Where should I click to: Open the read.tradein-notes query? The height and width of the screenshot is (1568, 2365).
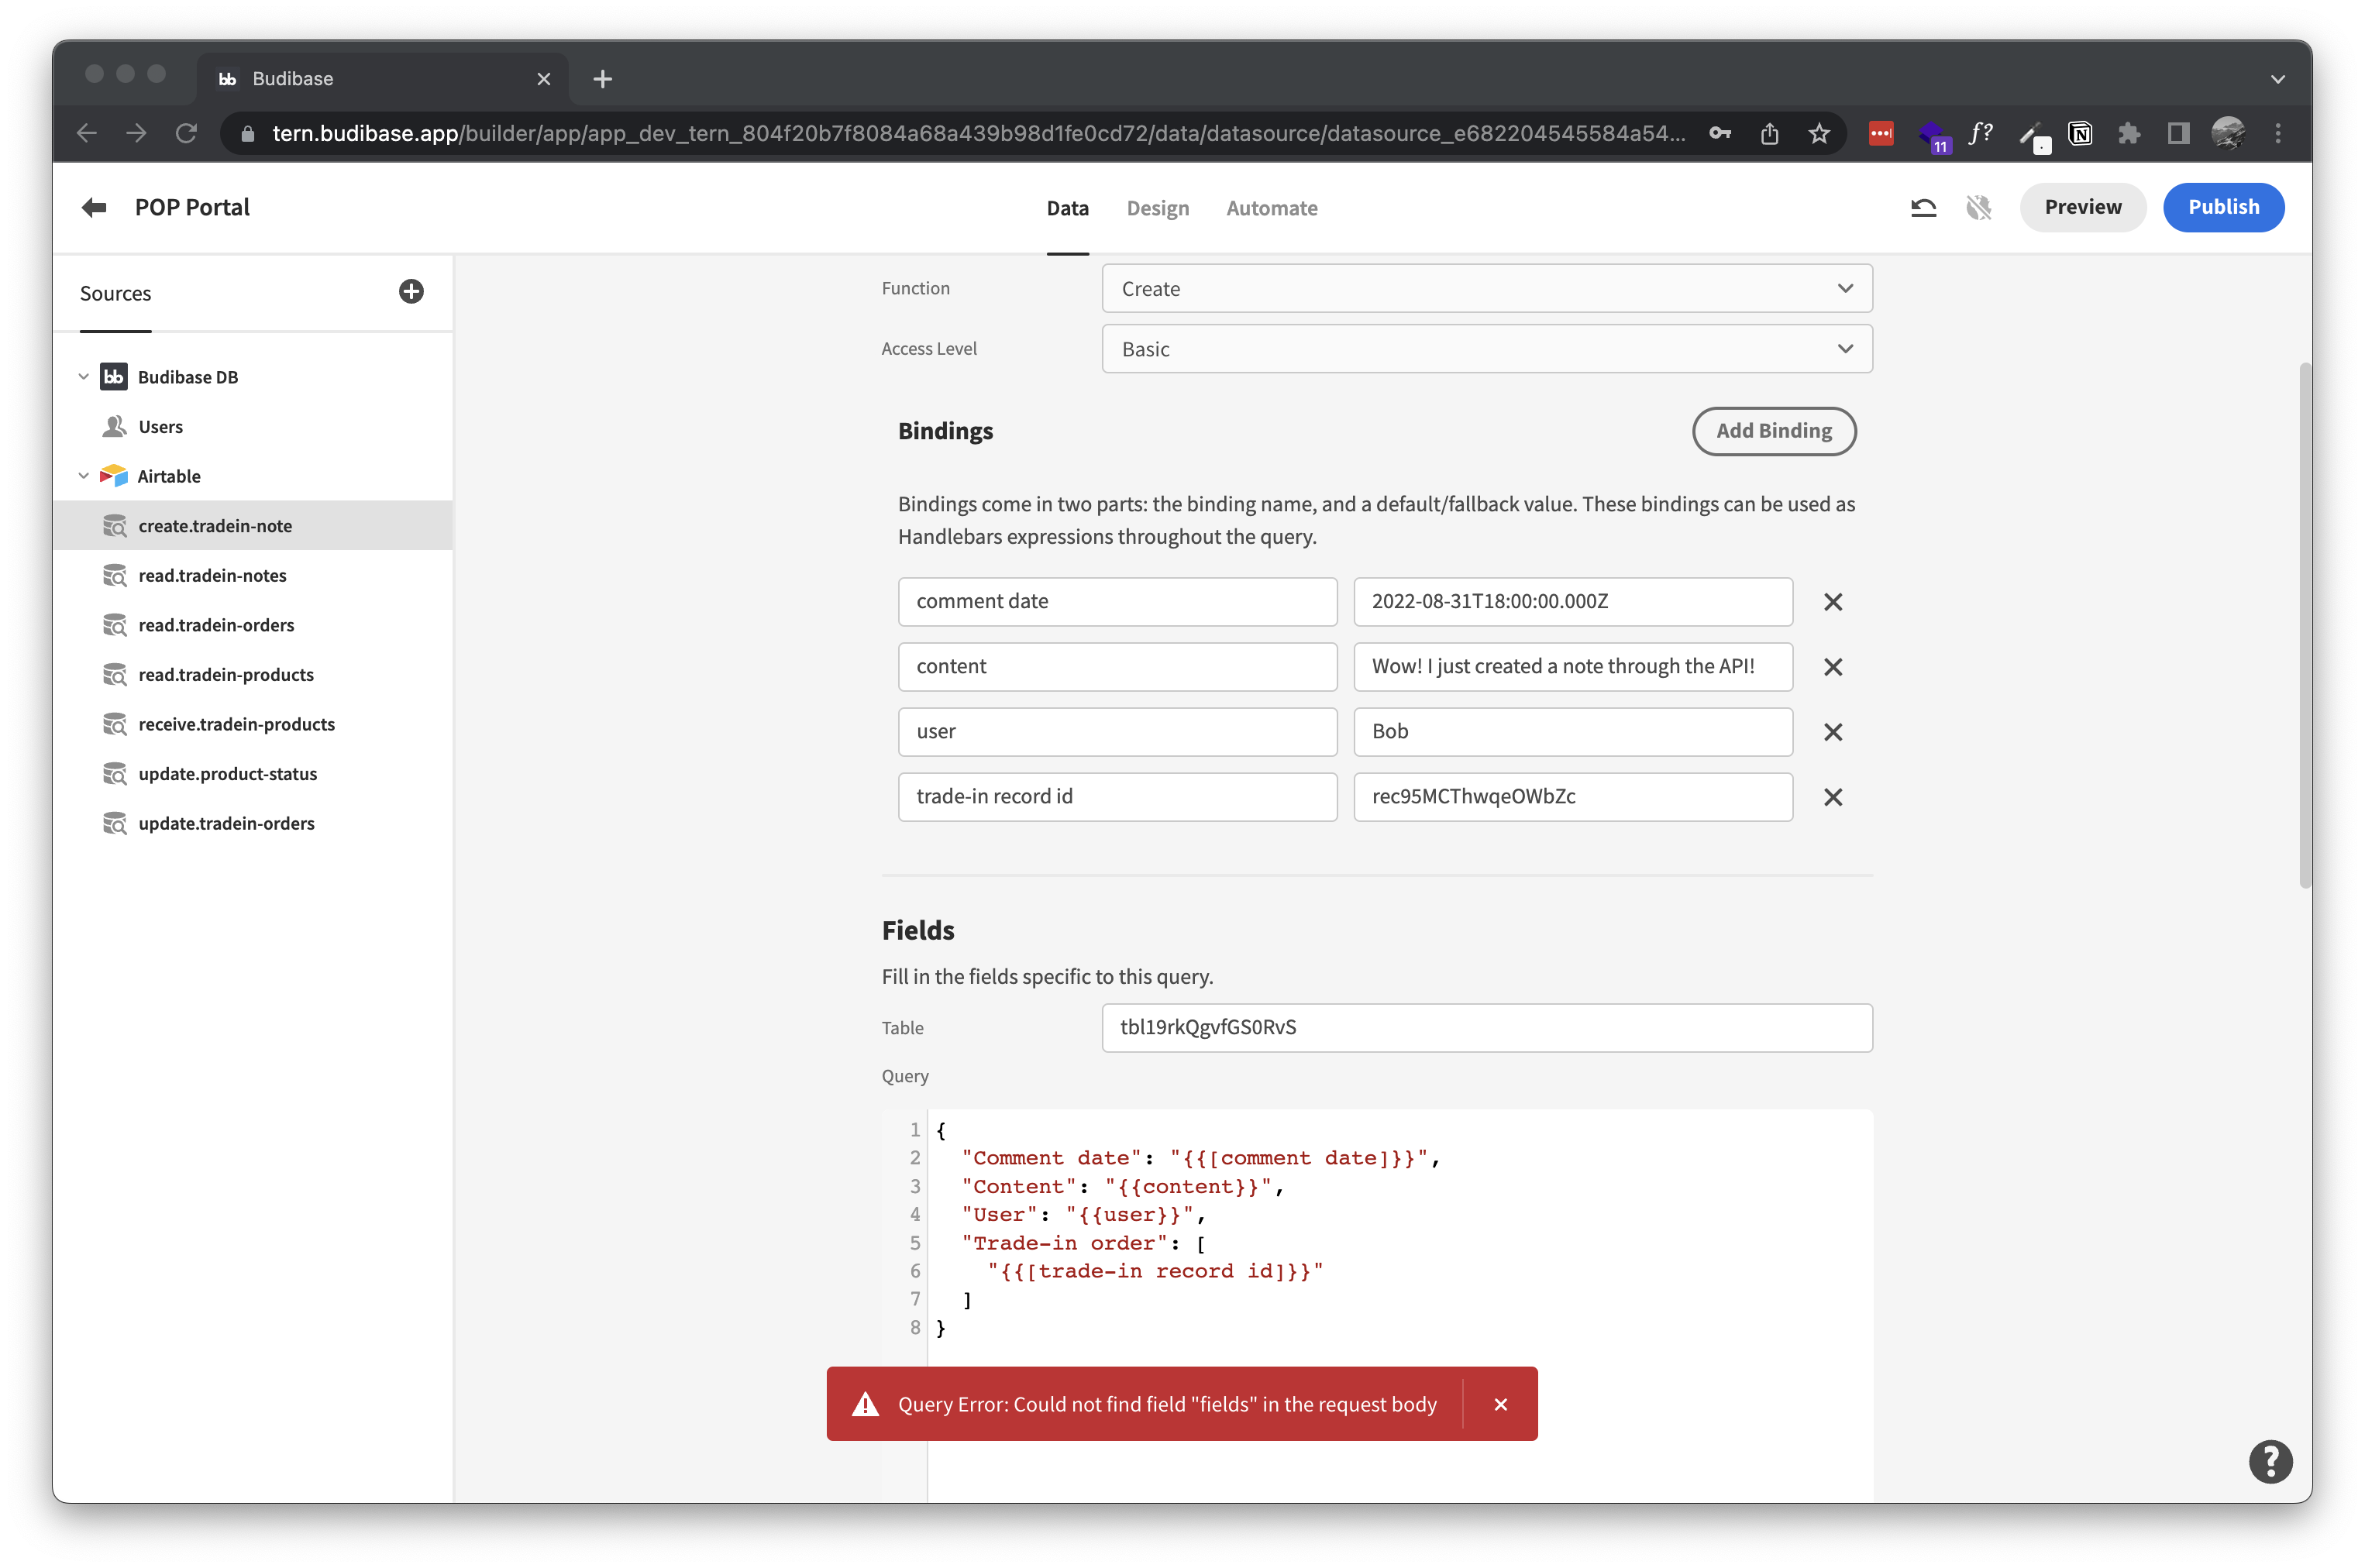tap(212, 575)
